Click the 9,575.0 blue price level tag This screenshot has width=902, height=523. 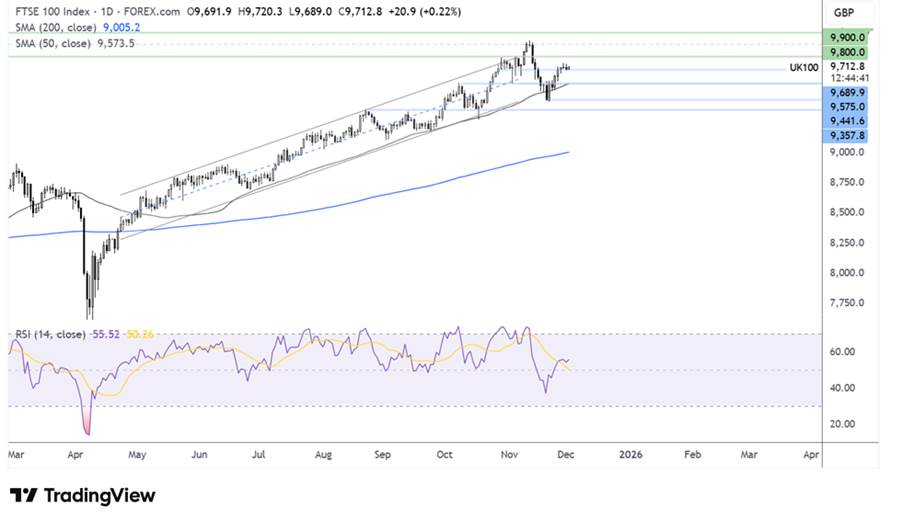(845, 106)
